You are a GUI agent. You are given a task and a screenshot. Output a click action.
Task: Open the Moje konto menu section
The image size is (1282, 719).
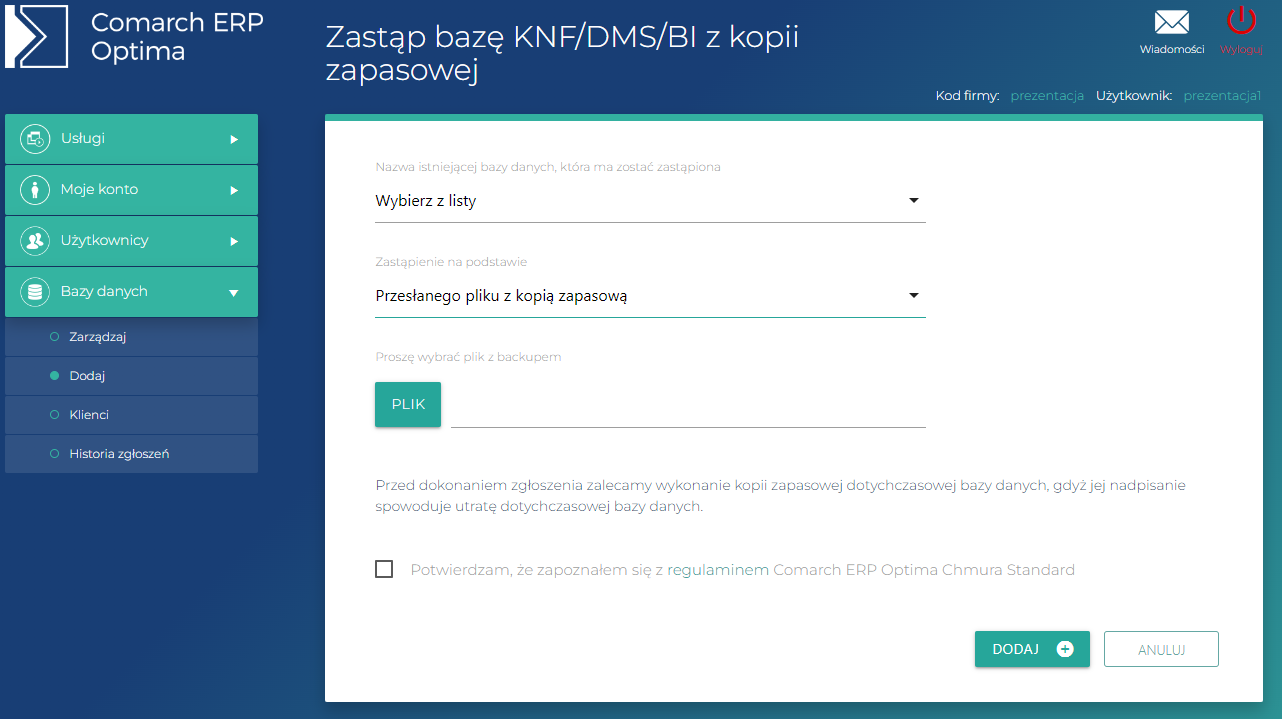tap(131, 190)
